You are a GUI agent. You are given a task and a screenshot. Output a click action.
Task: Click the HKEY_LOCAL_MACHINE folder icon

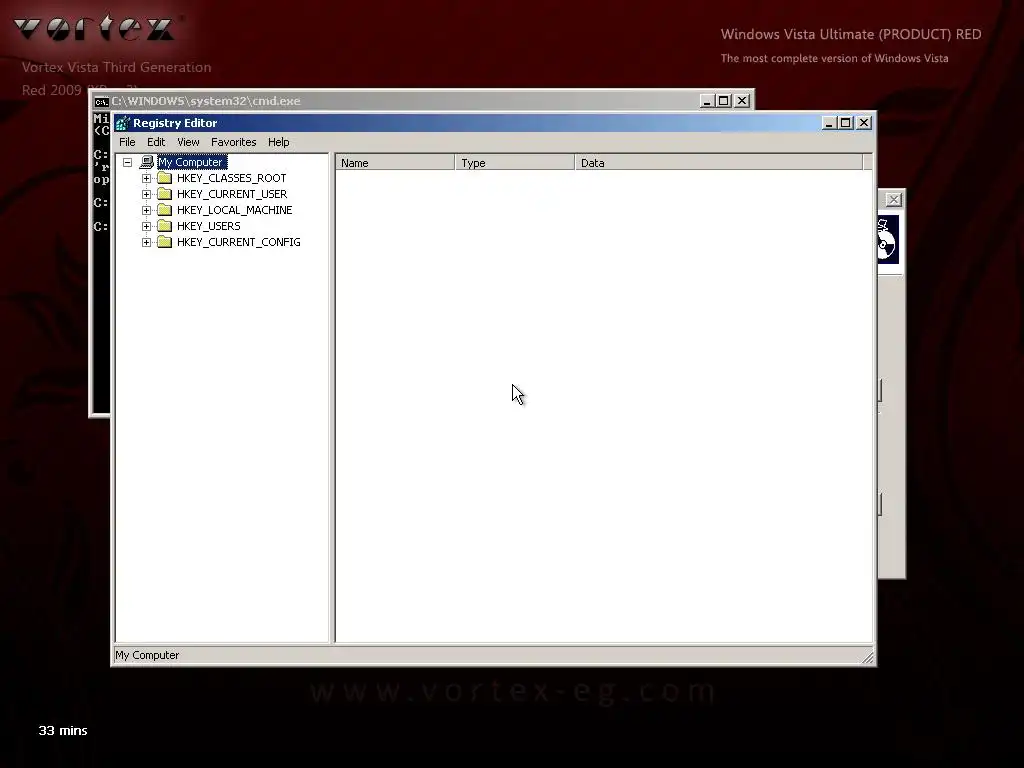[x=165, y=210]
